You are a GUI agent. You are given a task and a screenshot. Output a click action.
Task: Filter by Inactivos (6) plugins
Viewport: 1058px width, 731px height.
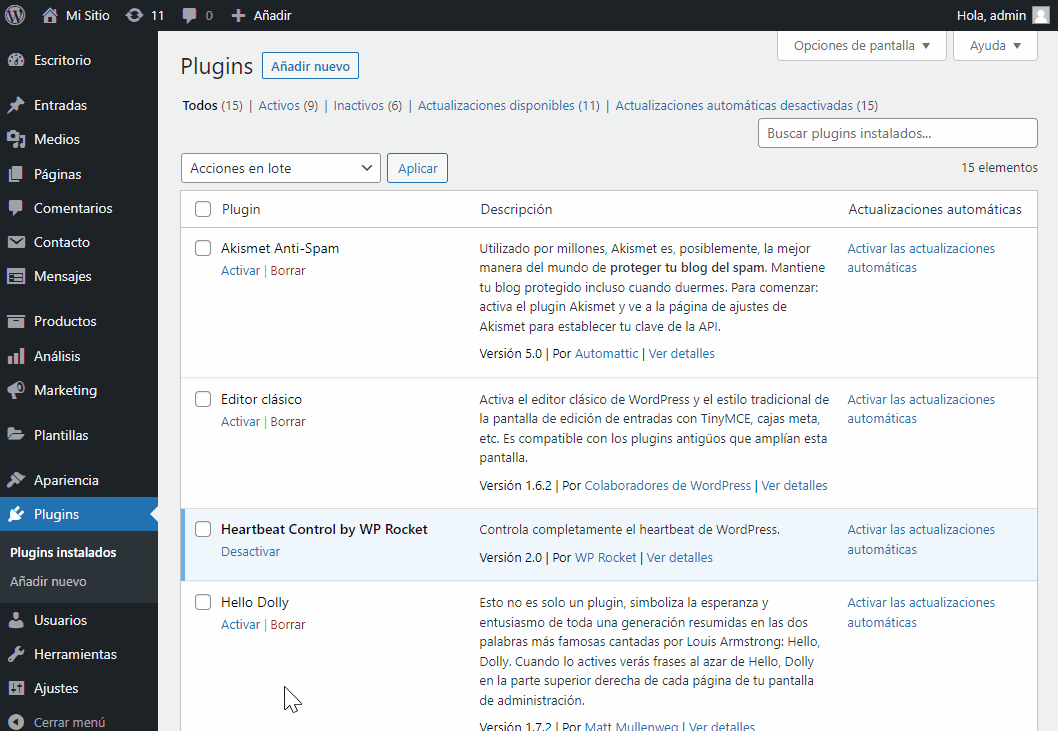(x=368, y=105)
